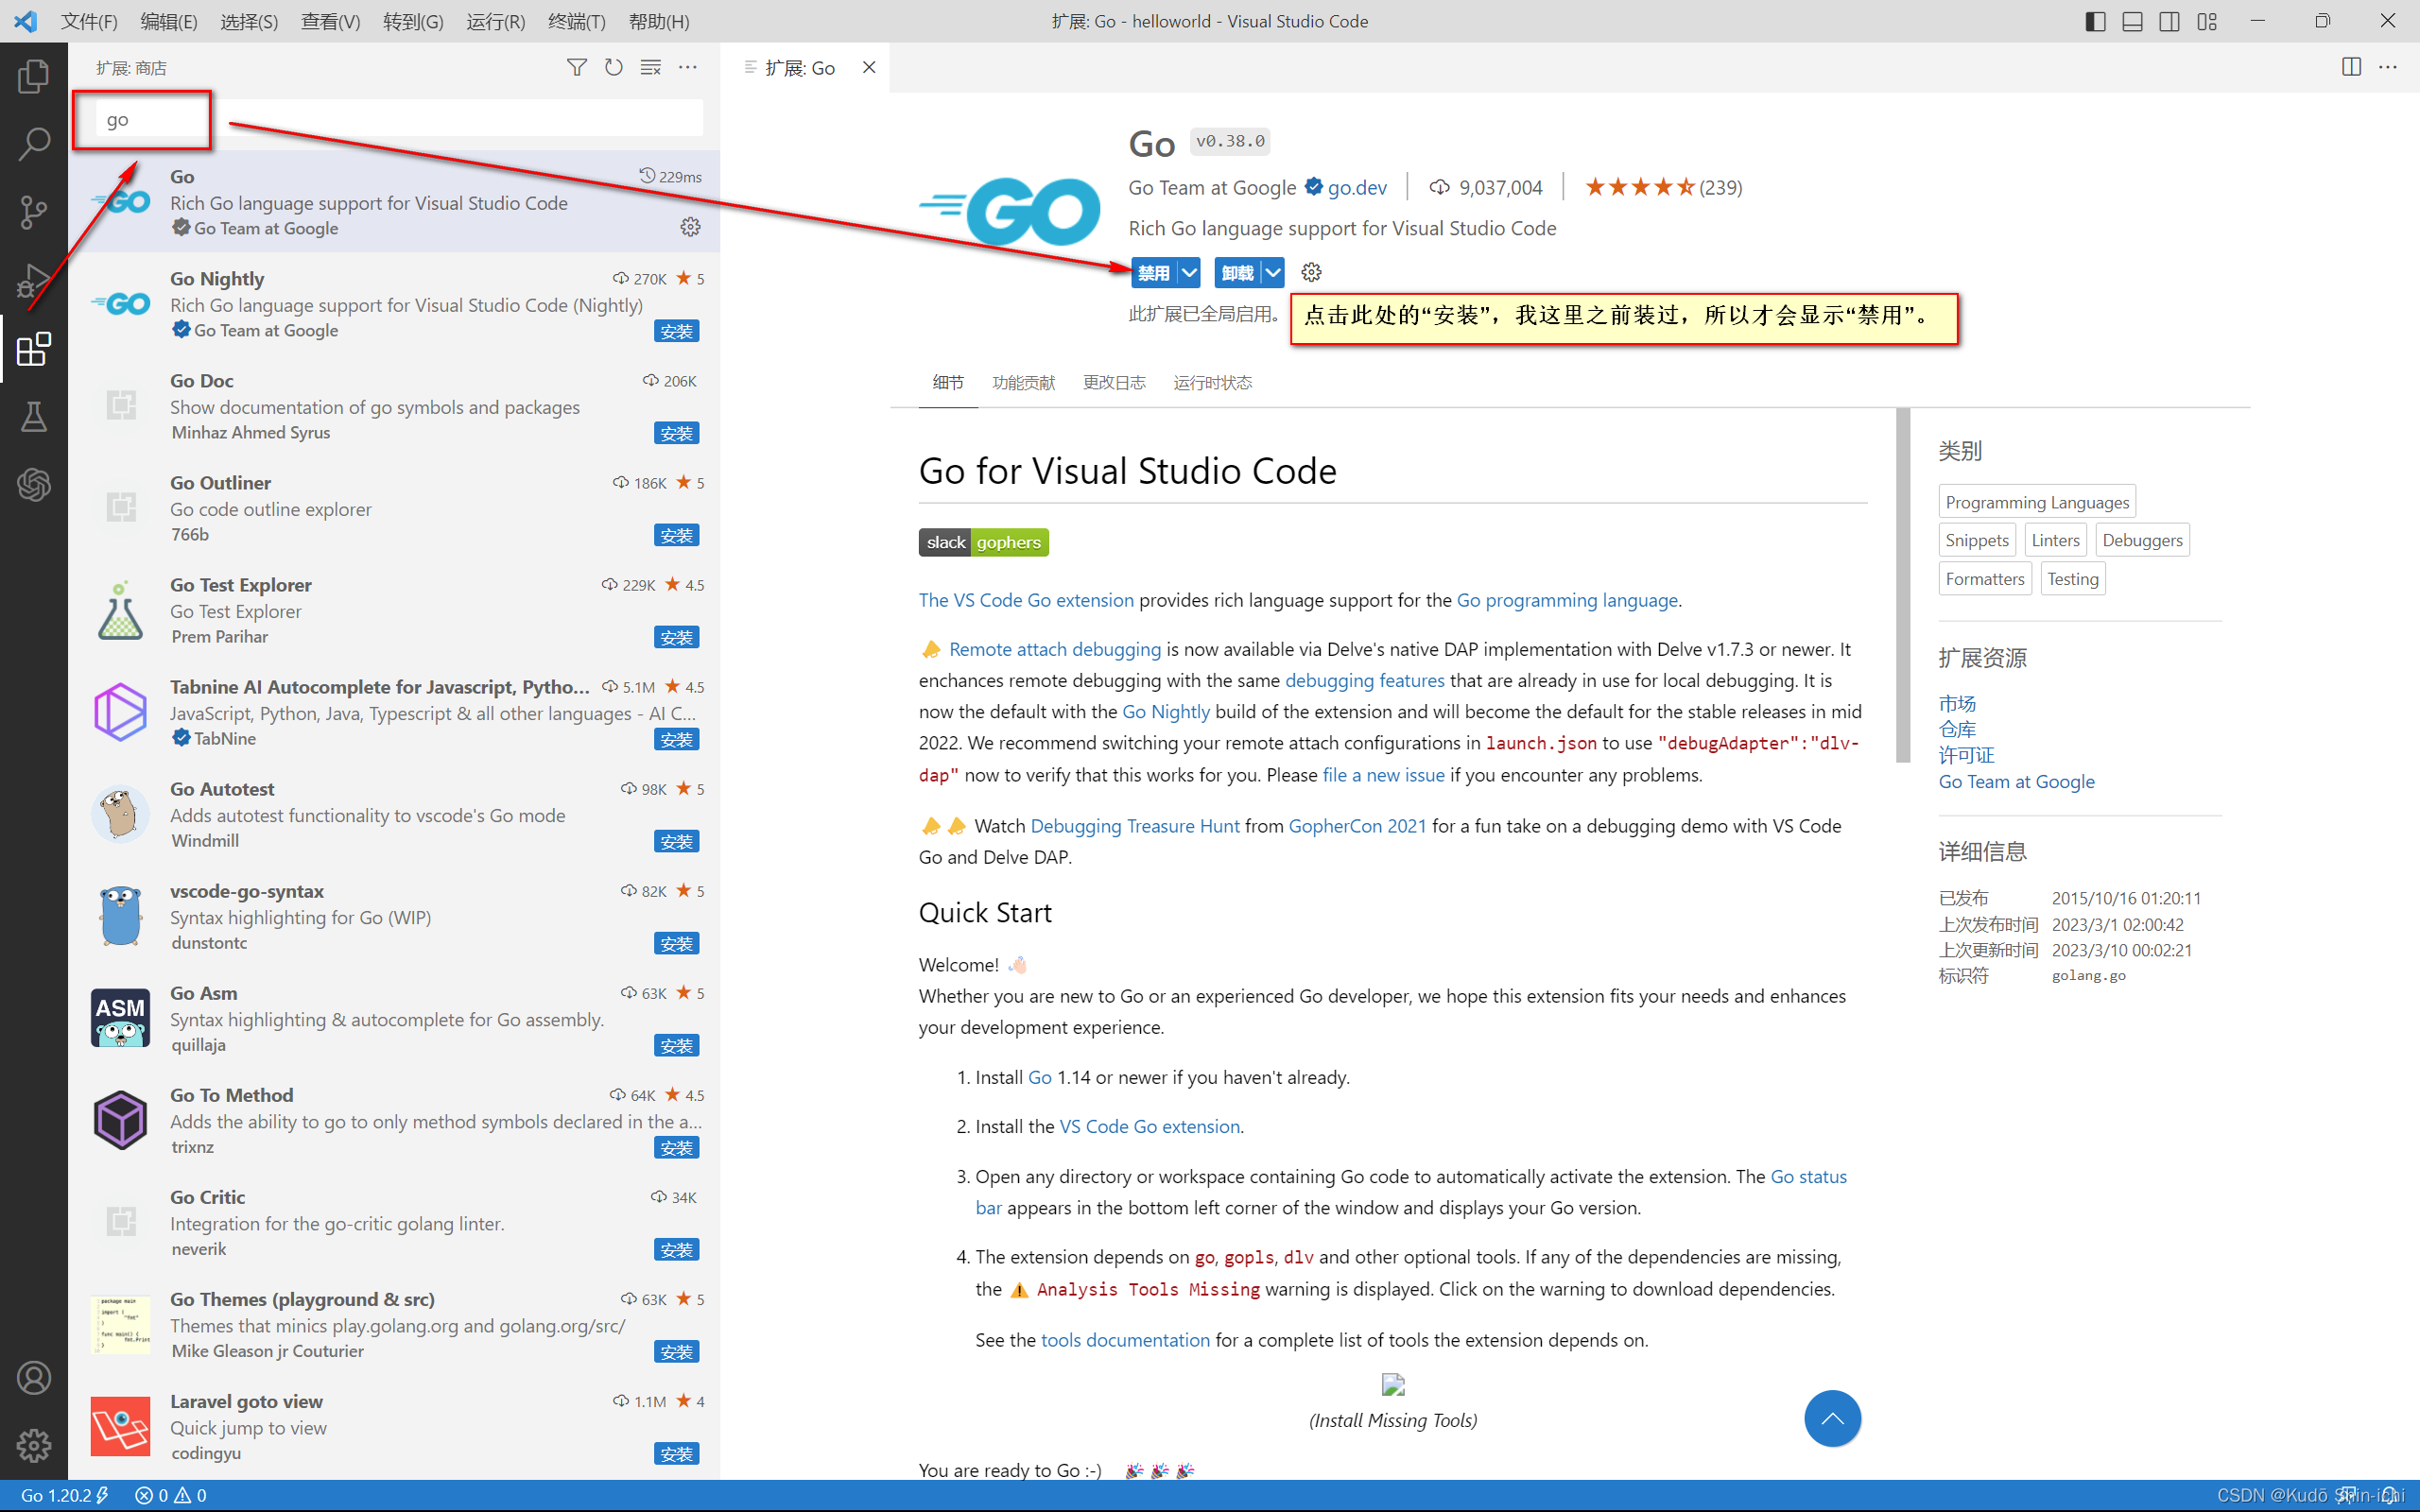
Task: Click the extension search input field
Action: [x=400, y=119]
